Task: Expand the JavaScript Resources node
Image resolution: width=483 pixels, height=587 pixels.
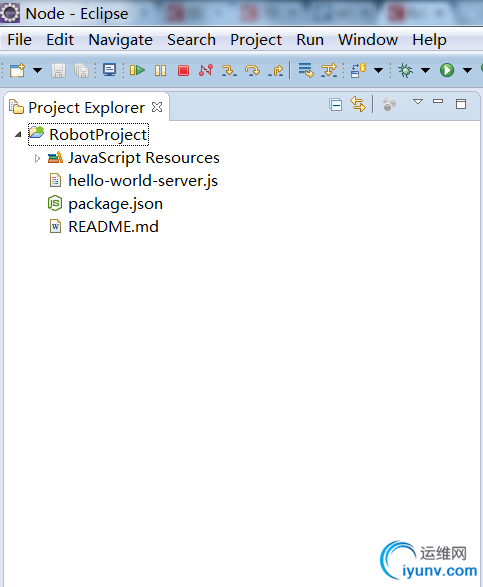Action: coord(37,159)
